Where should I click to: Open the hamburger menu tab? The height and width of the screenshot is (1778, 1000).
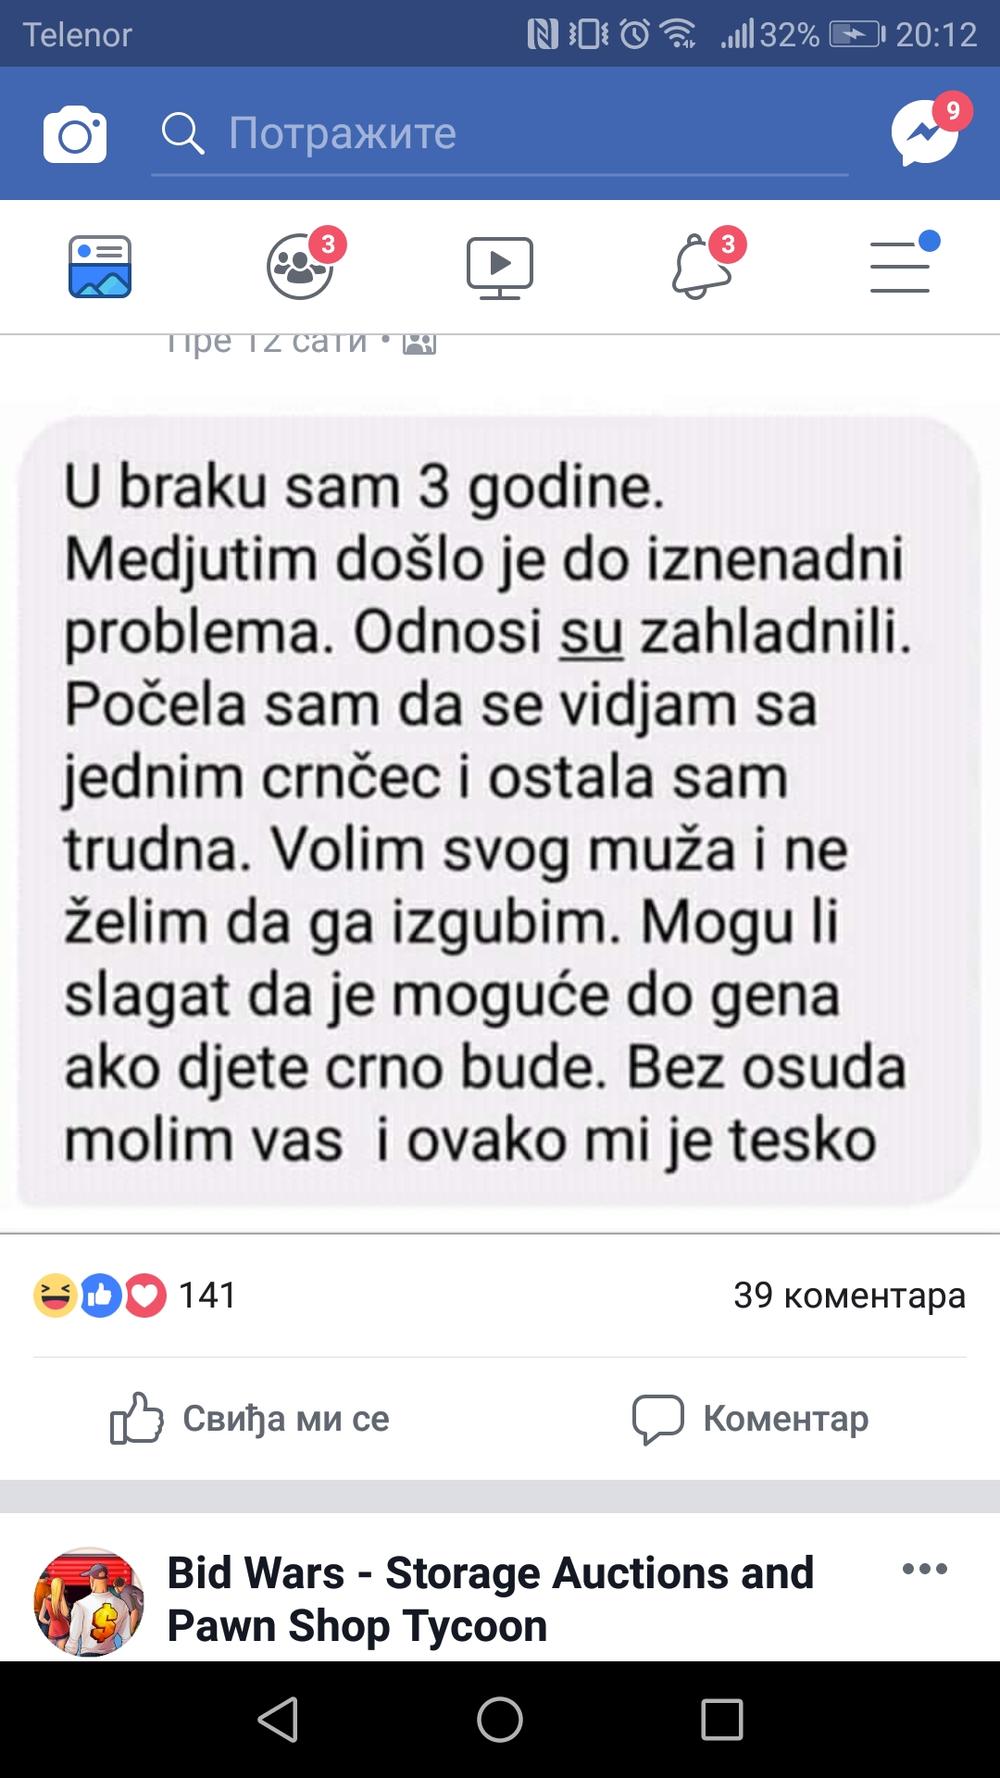click(x=903, y=264)
